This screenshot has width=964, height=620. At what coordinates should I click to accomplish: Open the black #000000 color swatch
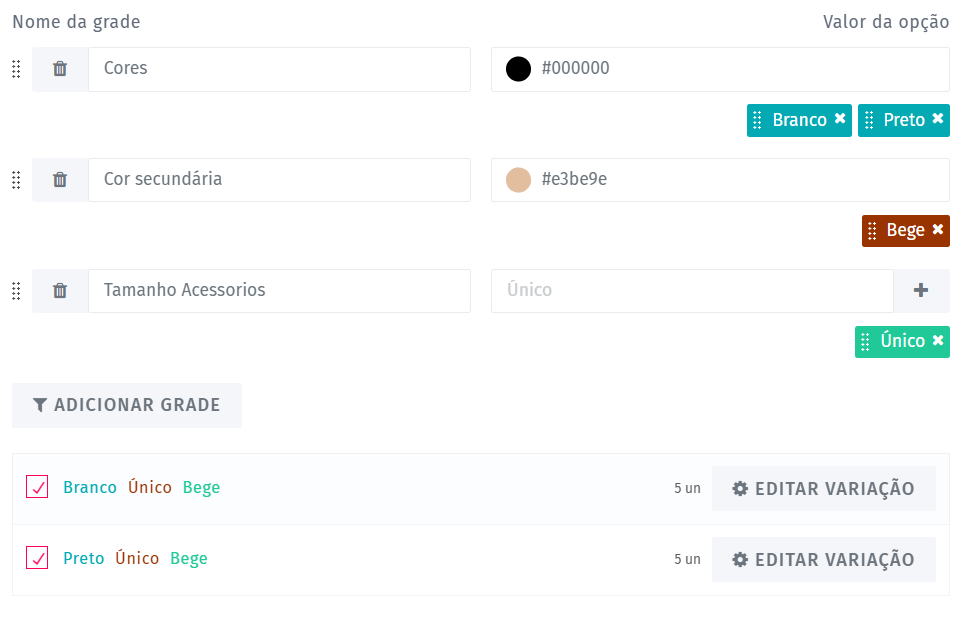point(518,69)
